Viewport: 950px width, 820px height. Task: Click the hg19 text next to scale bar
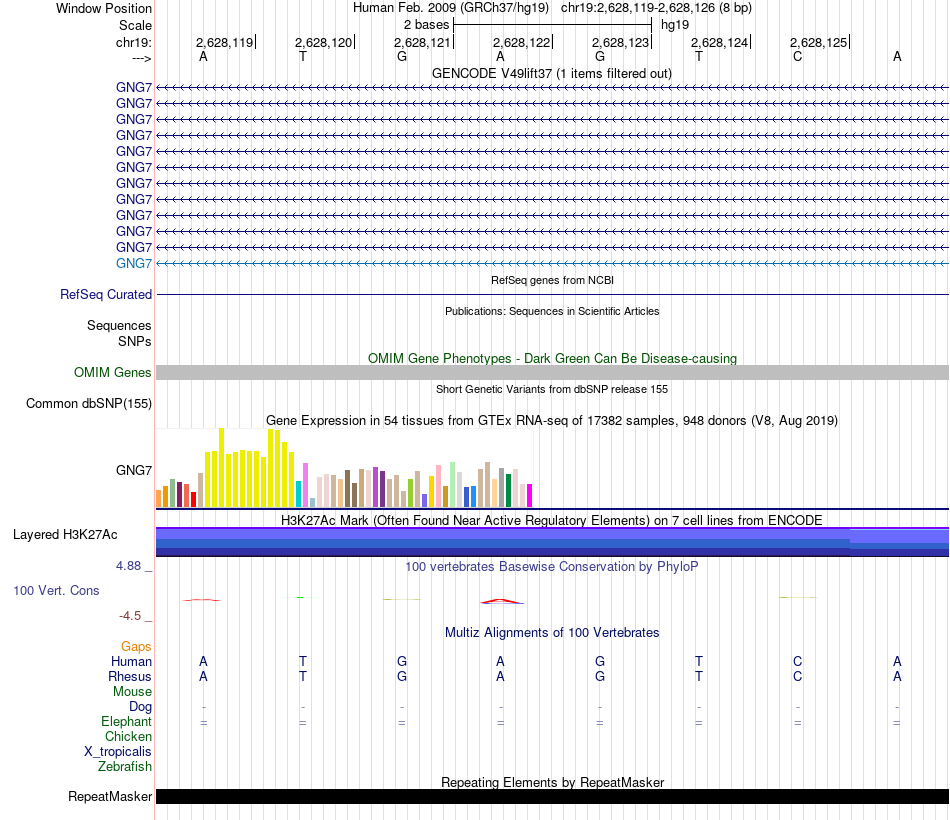675,25
